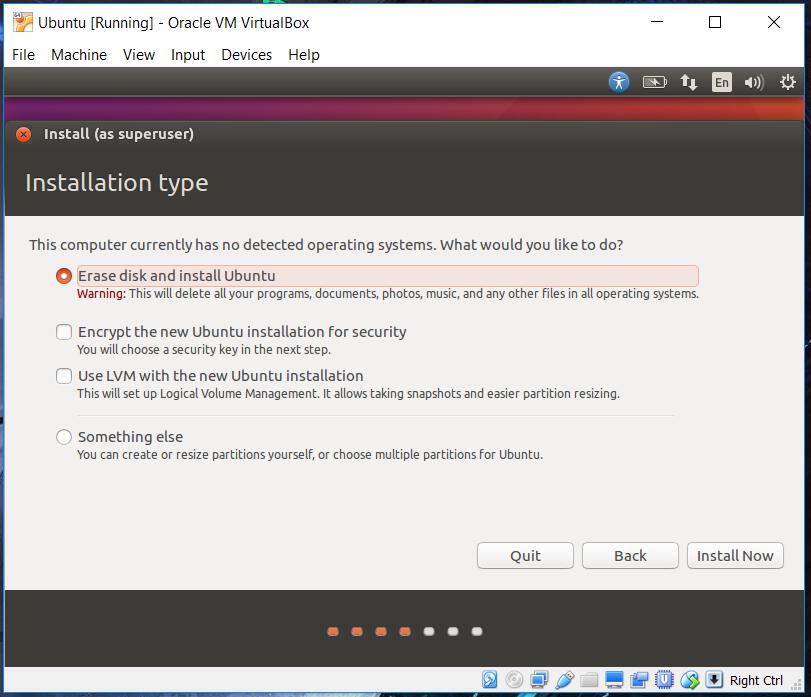
Task: Open the View menu
Action: point(139,55)
